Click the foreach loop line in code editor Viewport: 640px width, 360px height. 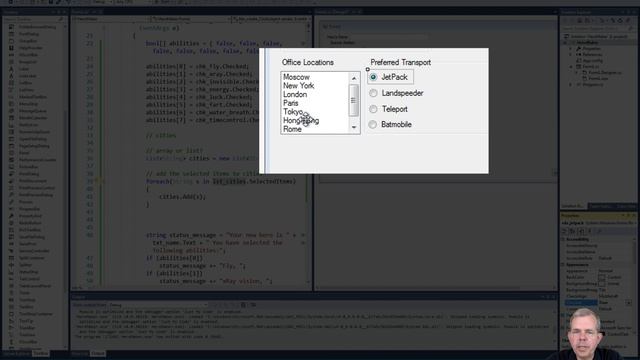pyautogui.click(x=220, y=181)
